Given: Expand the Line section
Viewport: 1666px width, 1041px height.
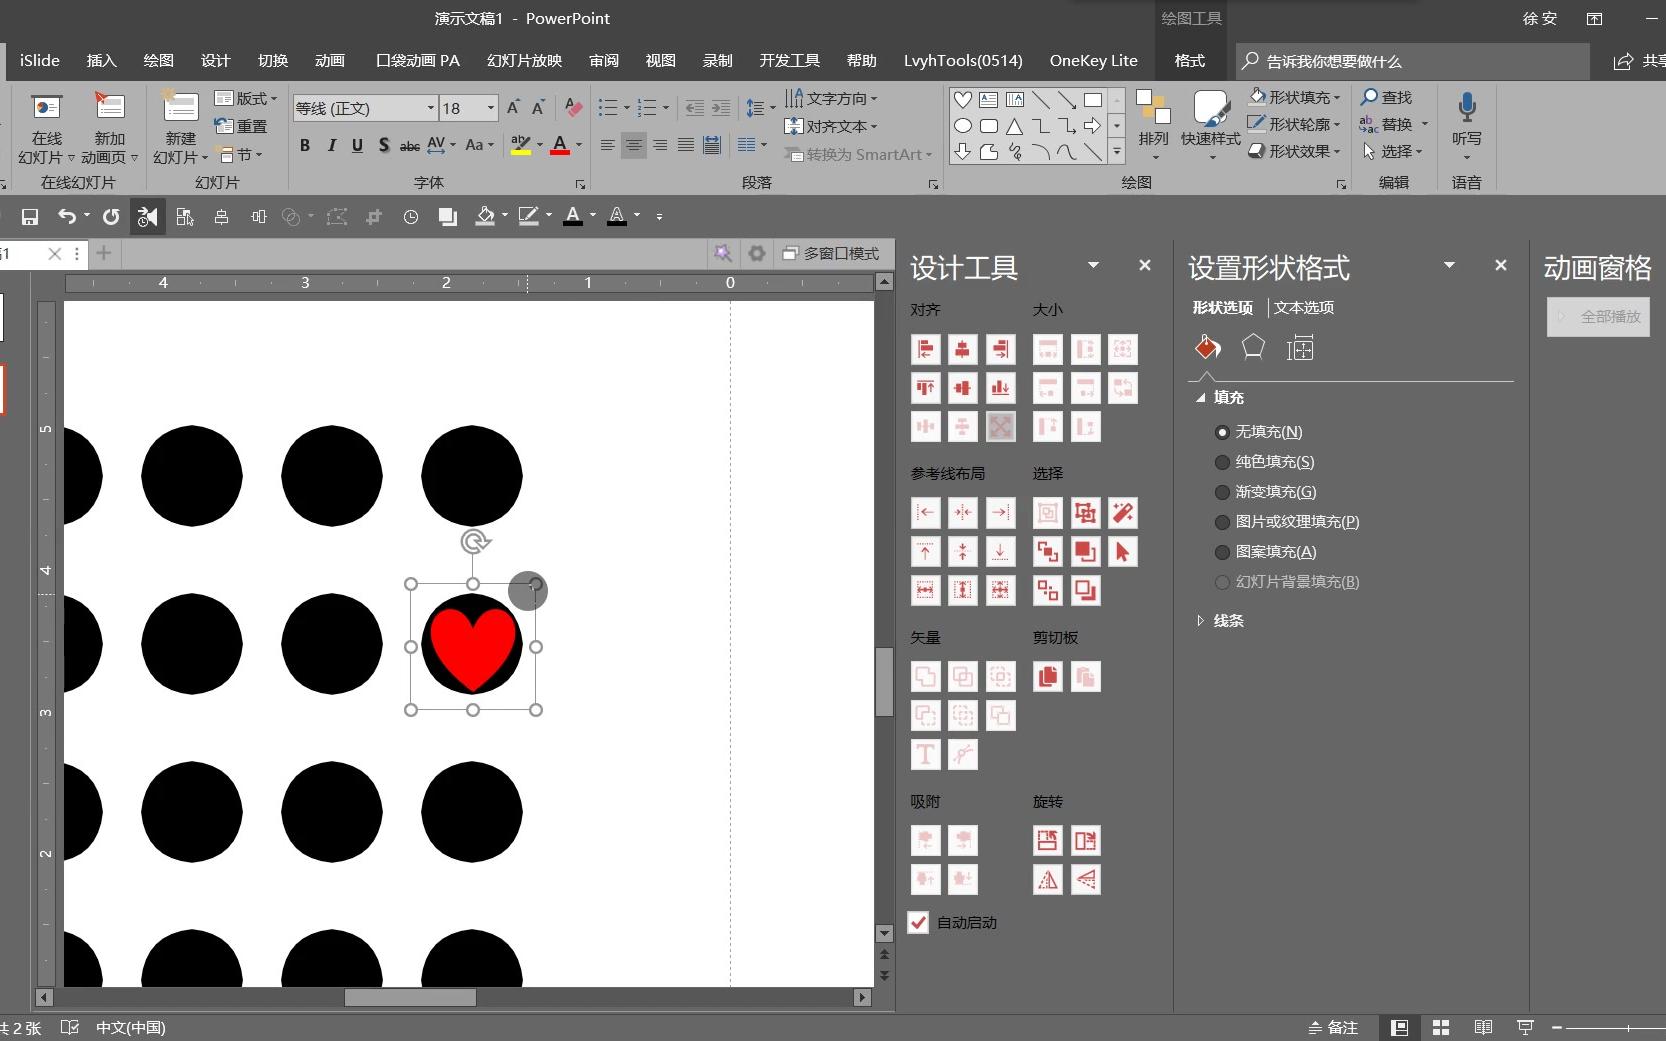Looking at the screenshot, I should (1201, 621).
